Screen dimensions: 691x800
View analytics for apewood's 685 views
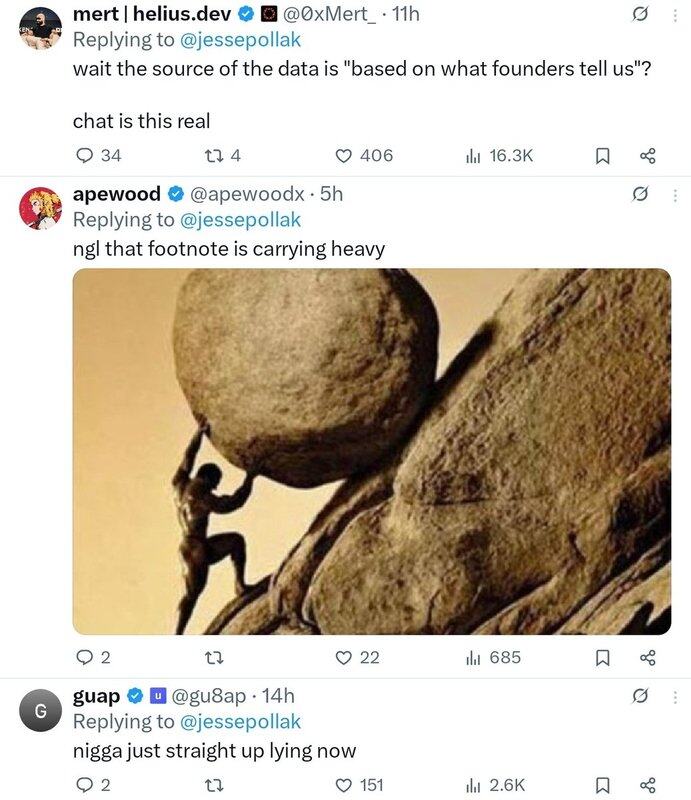pyautogui.click(x=492, y=657)
